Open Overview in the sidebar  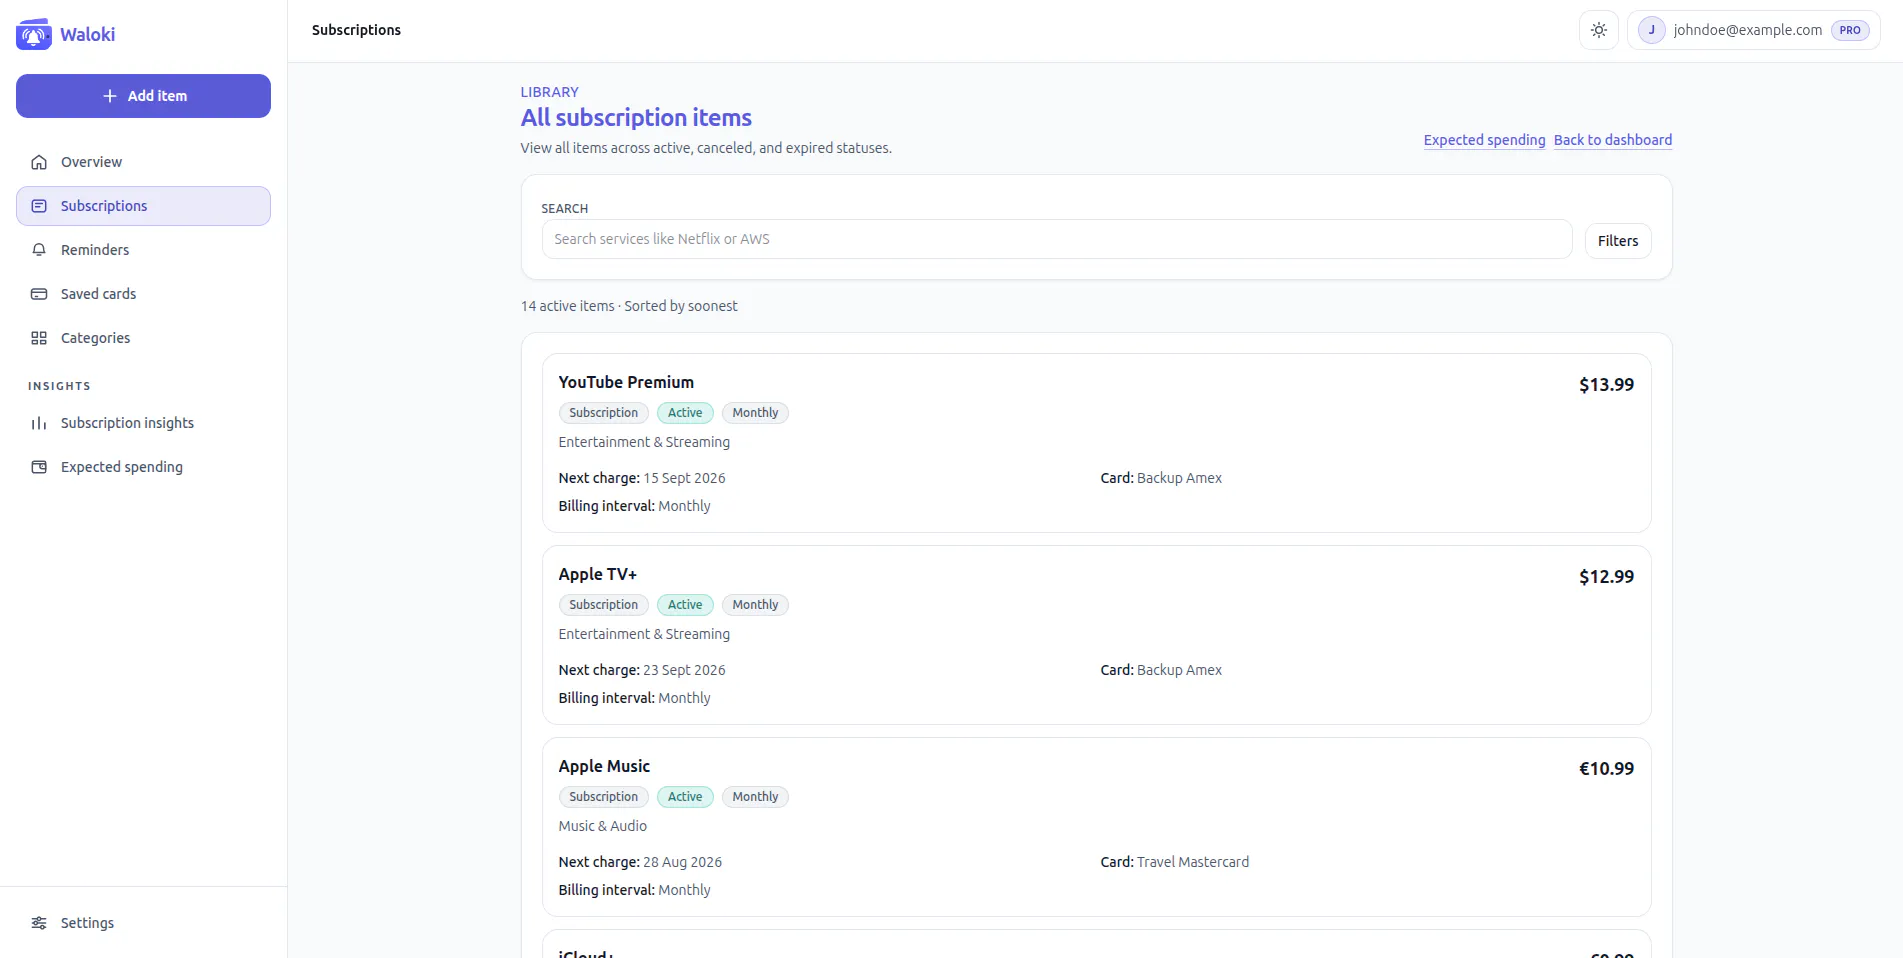(143, 162)
